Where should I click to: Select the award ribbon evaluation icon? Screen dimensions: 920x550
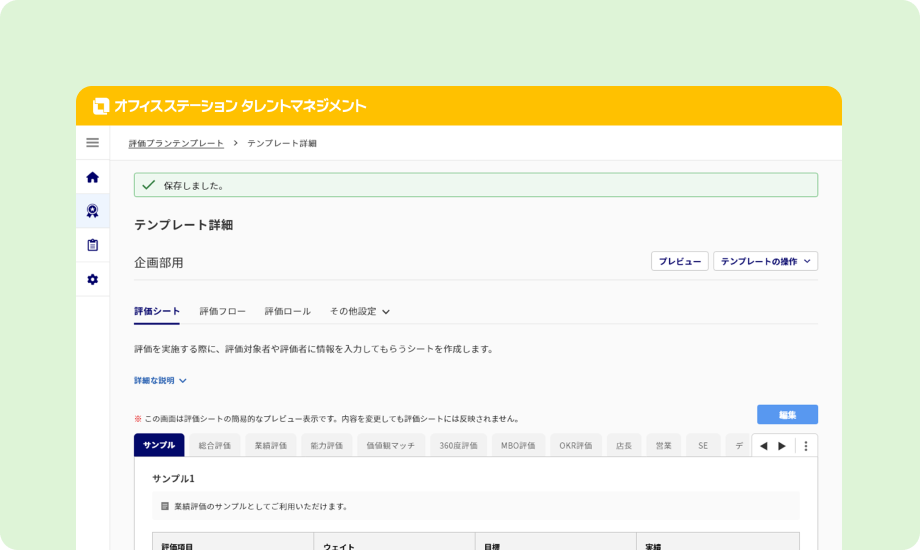[x=92, y=211]
